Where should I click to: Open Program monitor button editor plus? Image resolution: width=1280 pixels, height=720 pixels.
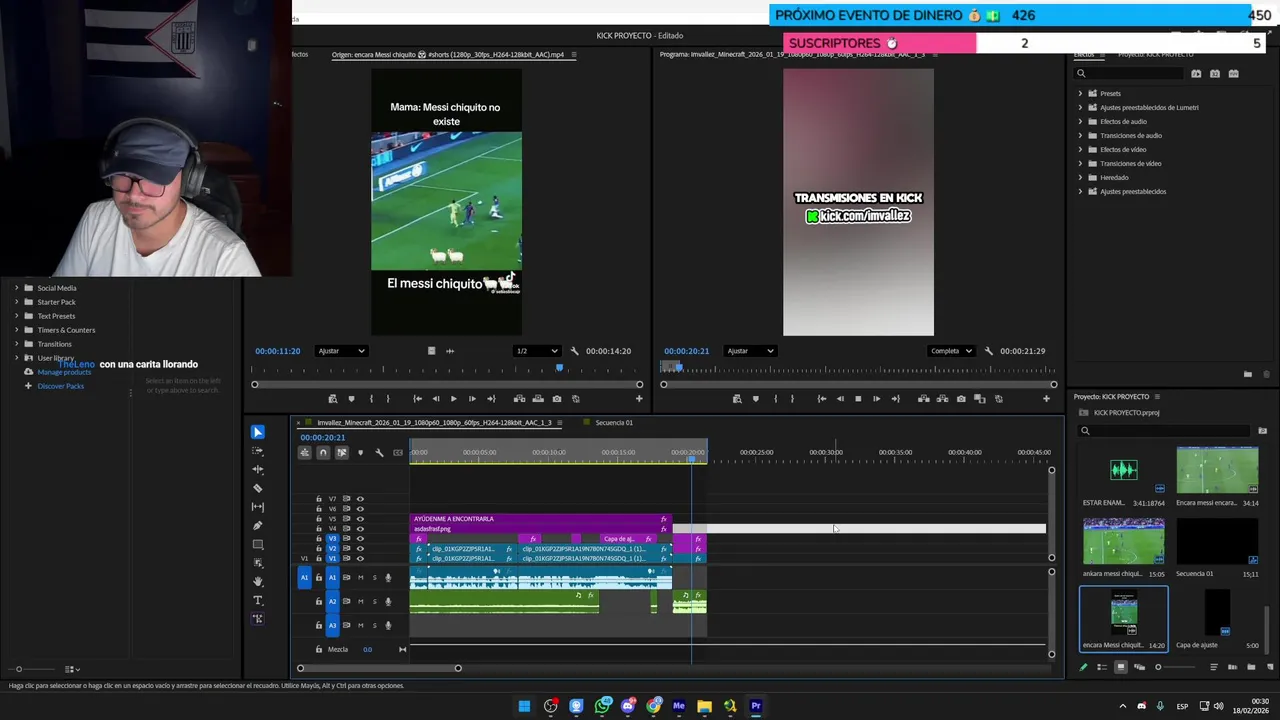click(x=1046, y=399)
